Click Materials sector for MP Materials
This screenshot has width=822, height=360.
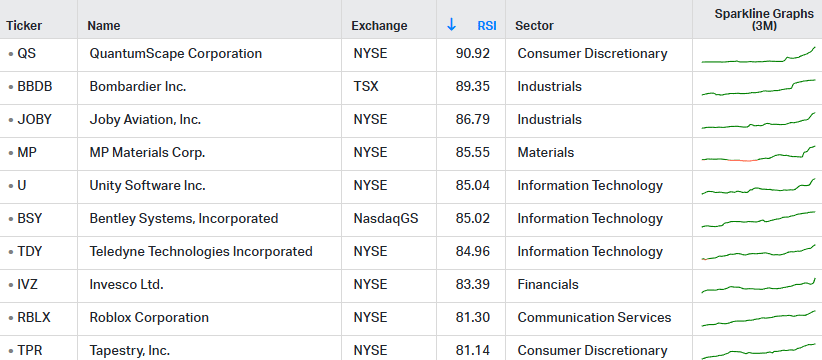546,152
